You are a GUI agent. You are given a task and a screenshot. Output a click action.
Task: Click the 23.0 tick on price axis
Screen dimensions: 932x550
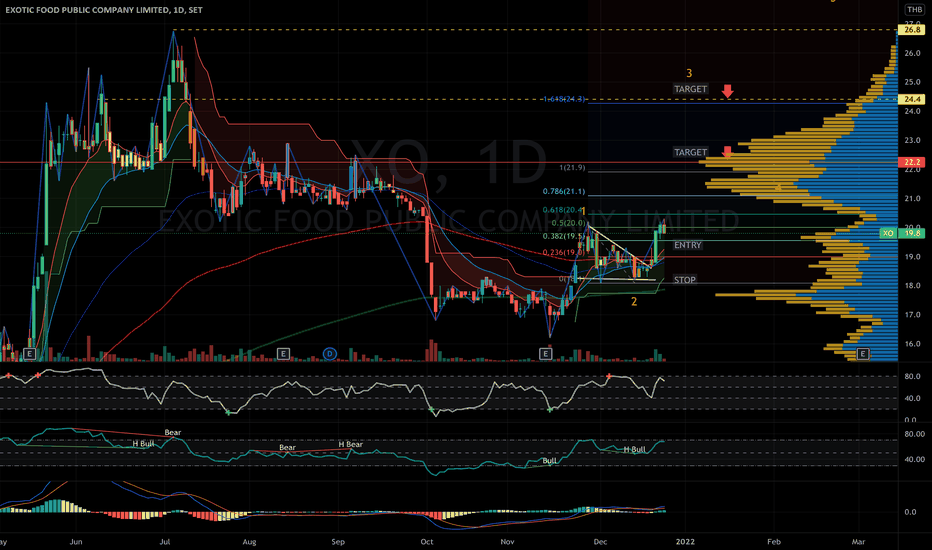pyautogui.click(x=912, y=140)
